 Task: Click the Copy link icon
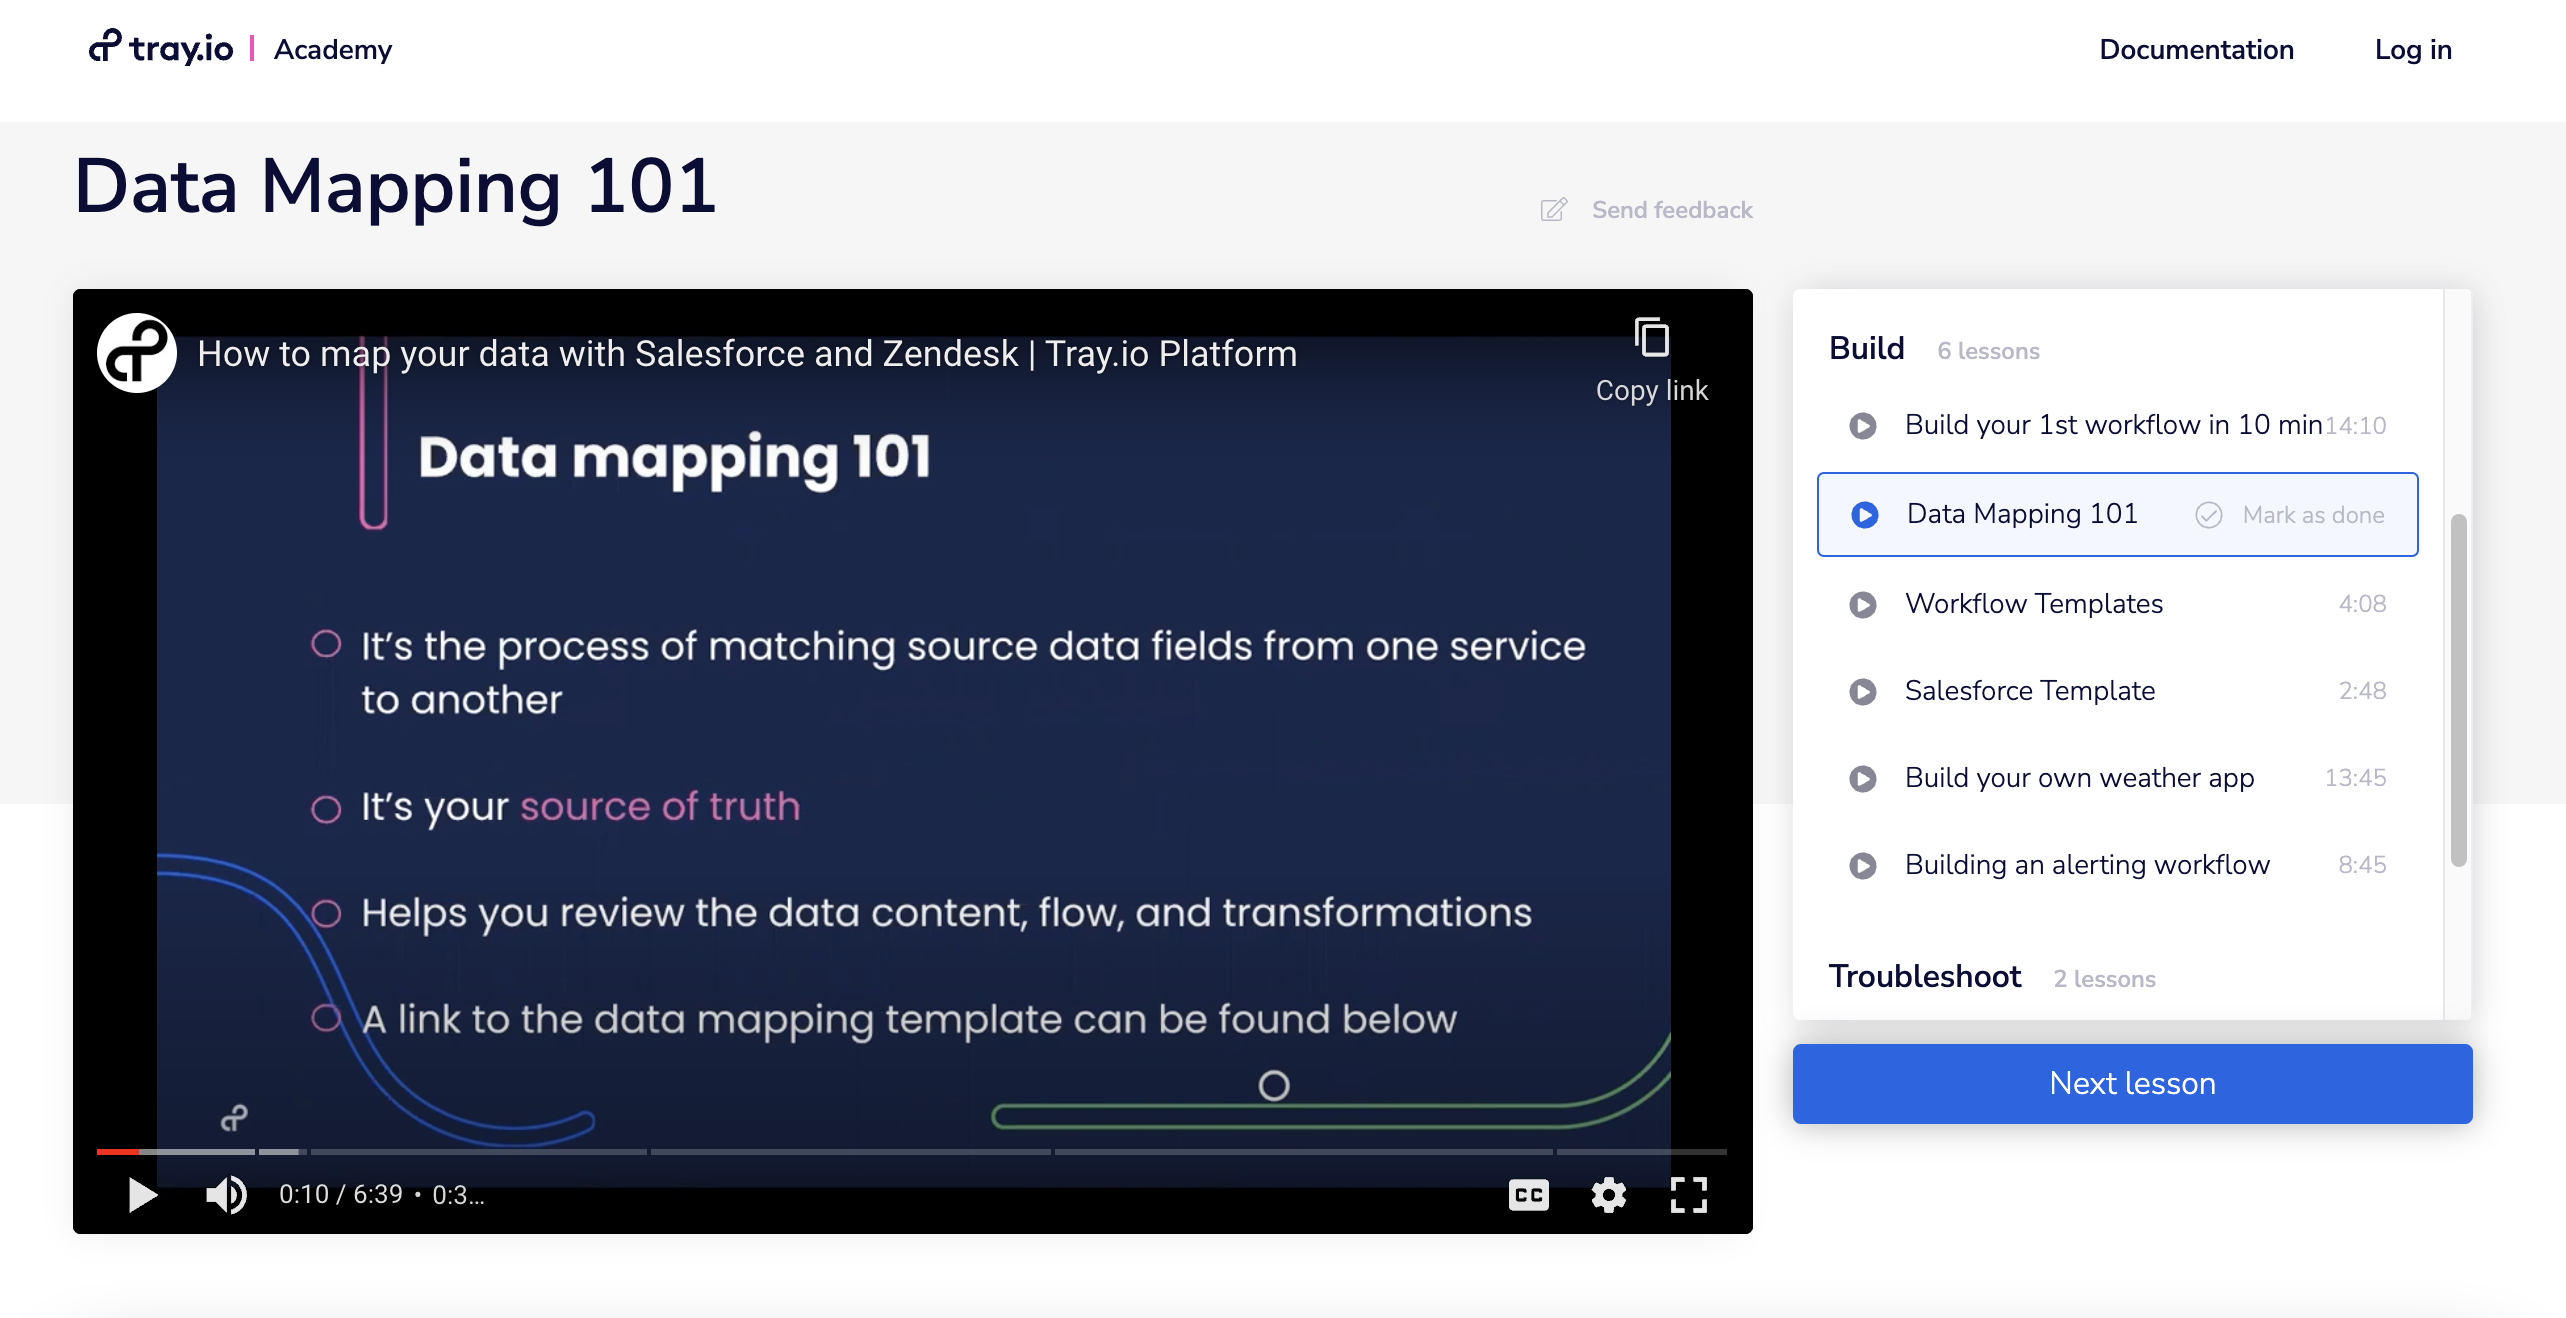(x=1651, y=338)
